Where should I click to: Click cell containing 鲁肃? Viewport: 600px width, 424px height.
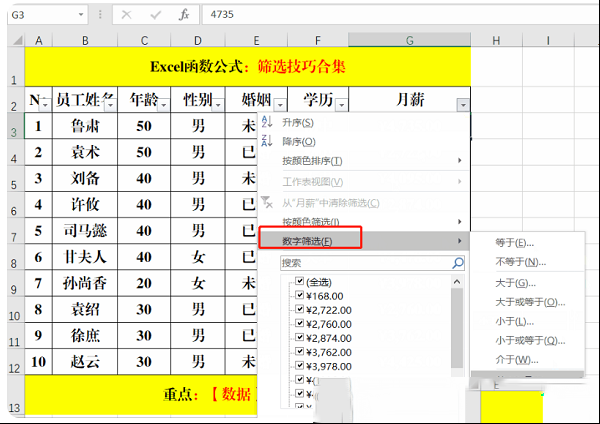point(85,126)
